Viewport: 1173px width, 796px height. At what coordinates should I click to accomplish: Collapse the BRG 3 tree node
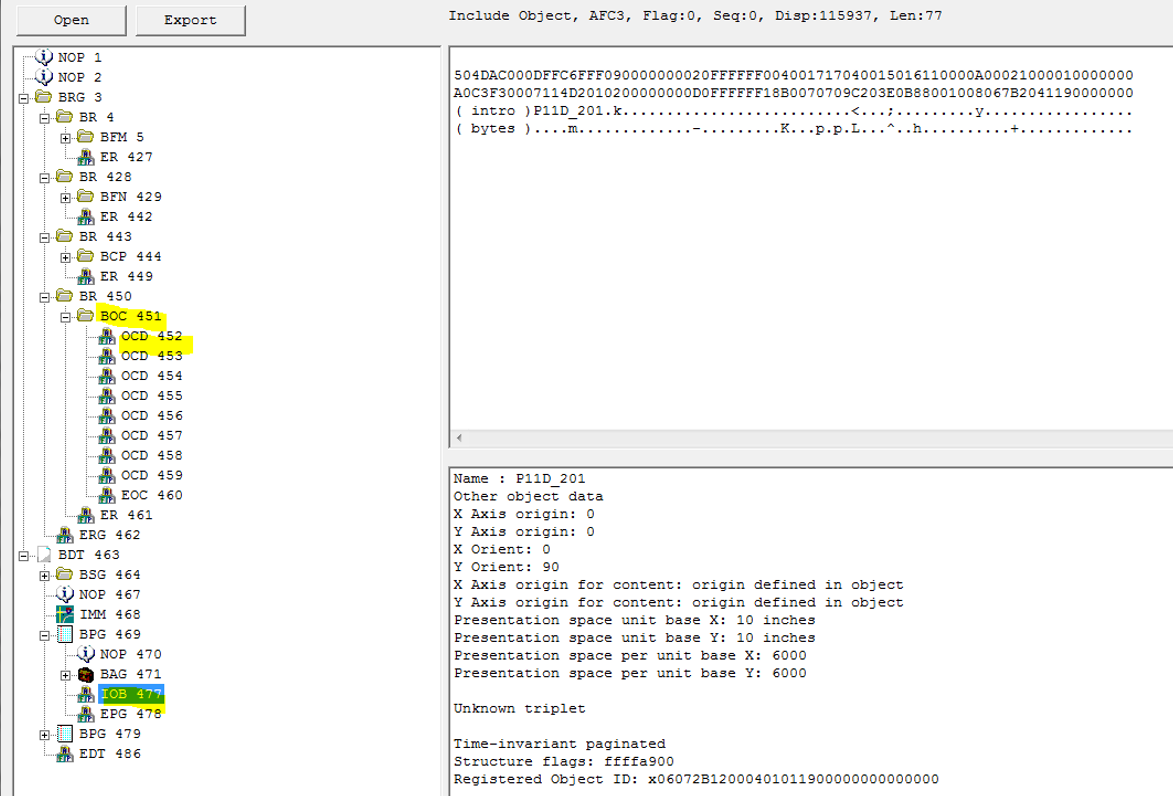[24, 98]
